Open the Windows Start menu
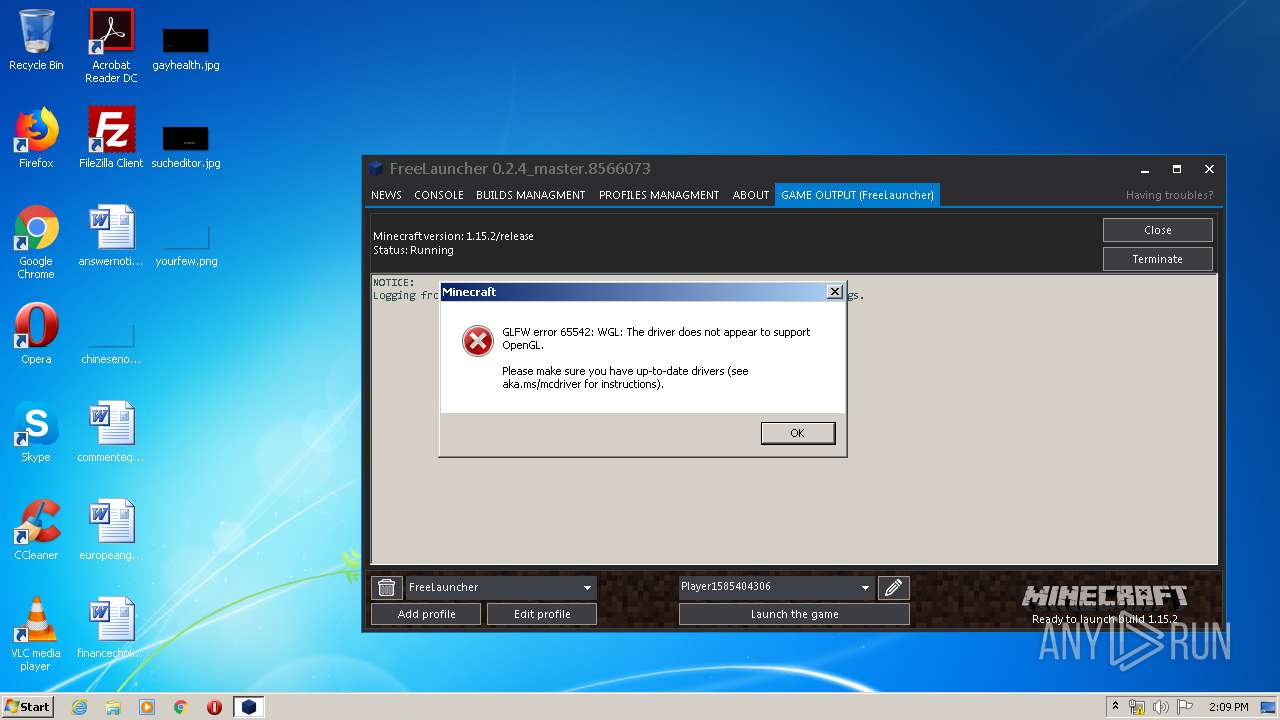The width and height of the screenshot is (1280, 720). pyautogui.click(x=28, y=707)
